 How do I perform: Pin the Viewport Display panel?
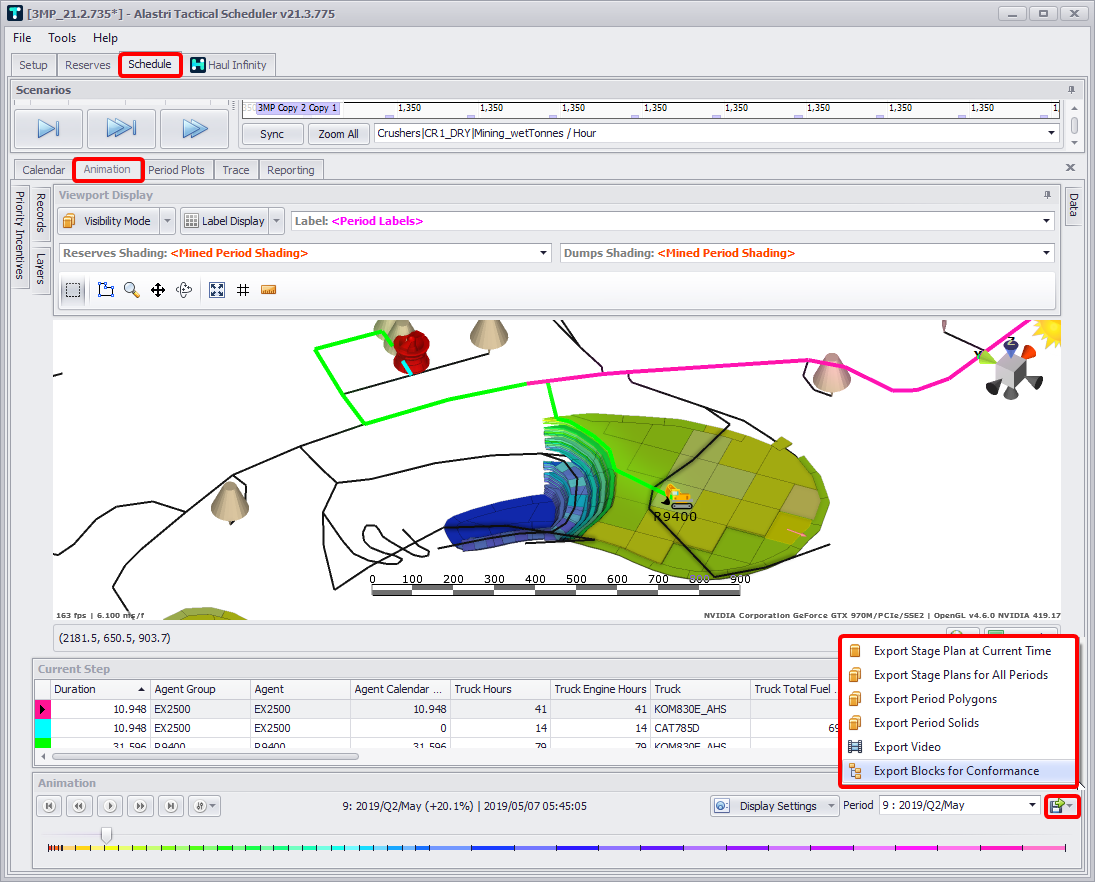1047,195
